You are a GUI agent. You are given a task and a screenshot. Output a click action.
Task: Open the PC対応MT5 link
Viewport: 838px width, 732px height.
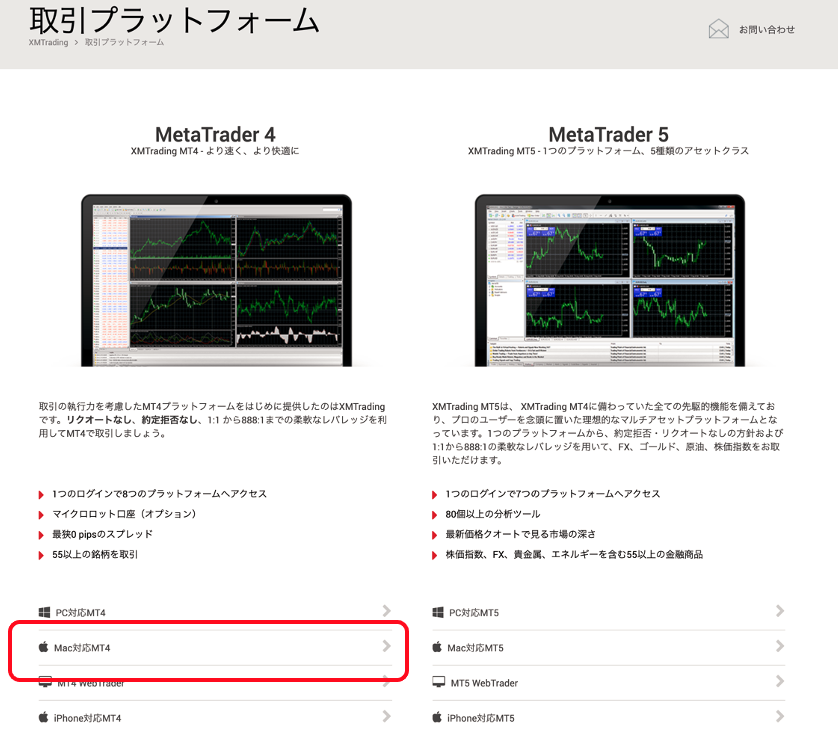tap(474, 612)
